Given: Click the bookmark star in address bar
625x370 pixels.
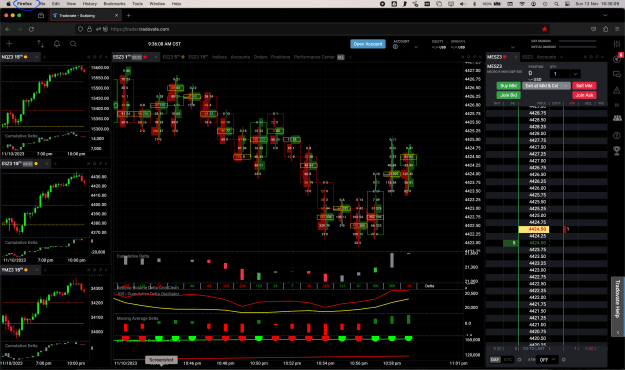Looking at the screenshot, I should click(x=544, y=29).
